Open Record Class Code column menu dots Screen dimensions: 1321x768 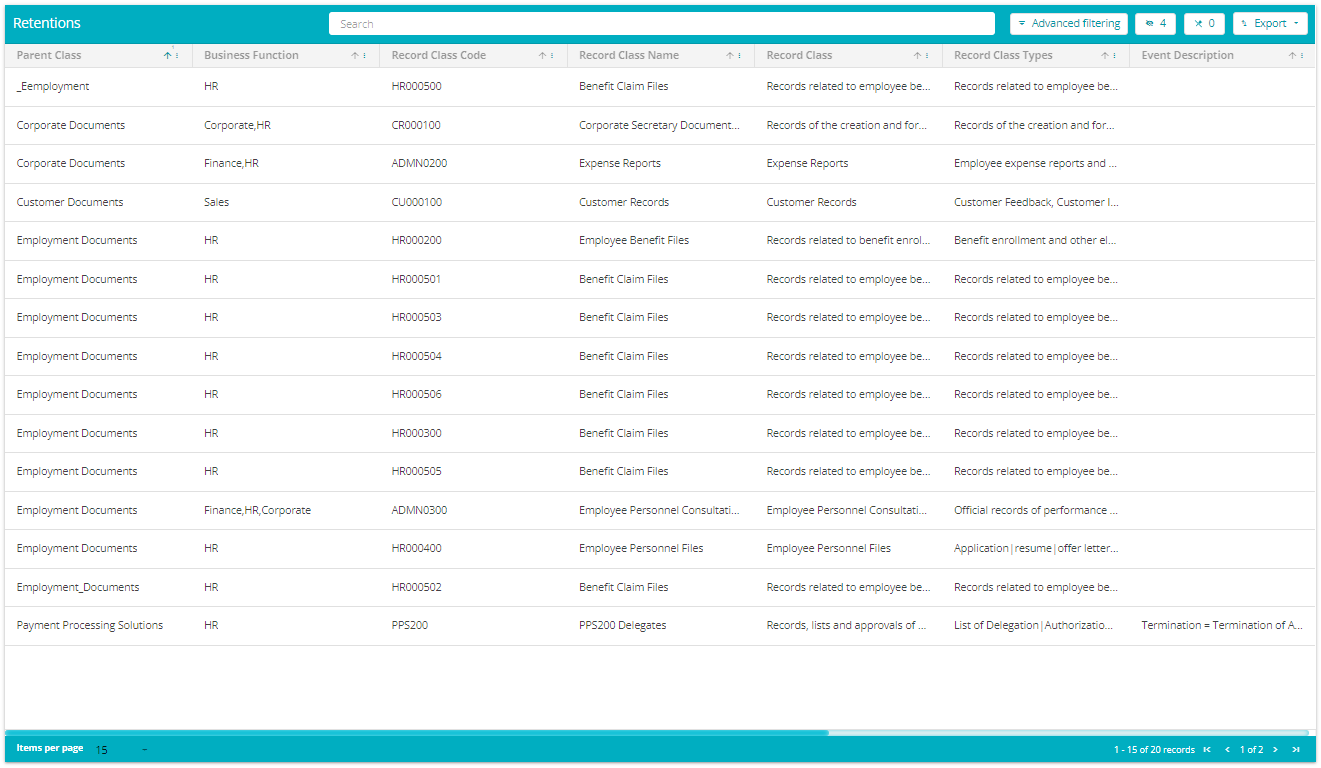click(x=552, y=56)
